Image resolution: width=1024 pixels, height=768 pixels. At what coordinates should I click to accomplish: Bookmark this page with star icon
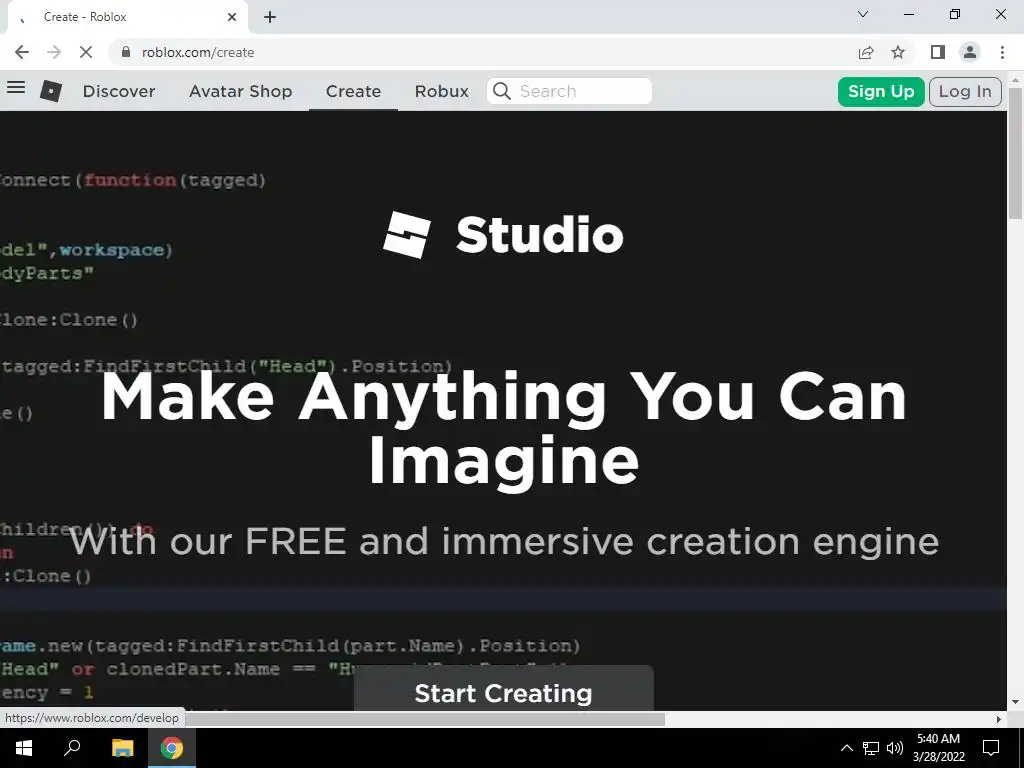(x=899, y=52)
